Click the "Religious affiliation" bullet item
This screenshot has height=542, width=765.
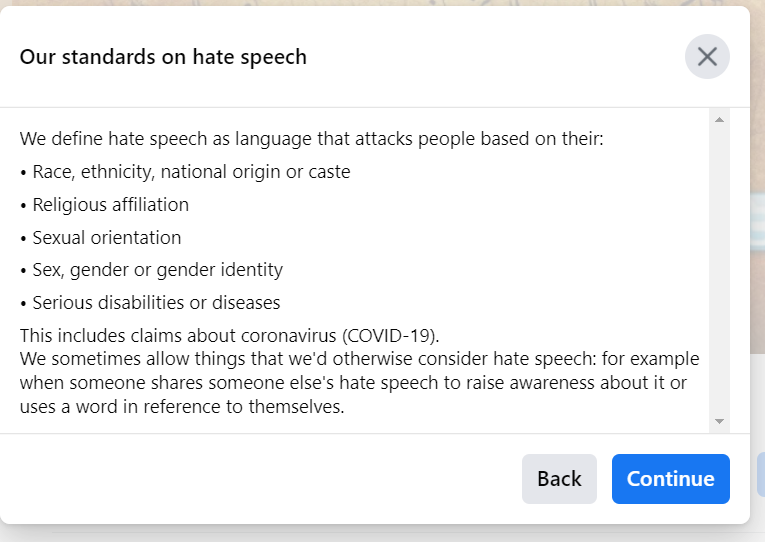click(x=110, y=205)
